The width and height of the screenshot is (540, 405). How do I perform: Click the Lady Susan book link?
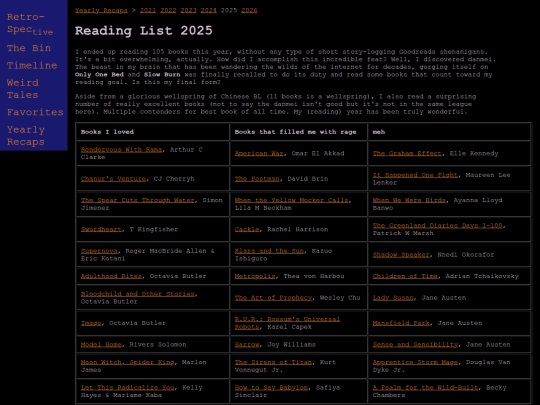[x=393, y=298]
